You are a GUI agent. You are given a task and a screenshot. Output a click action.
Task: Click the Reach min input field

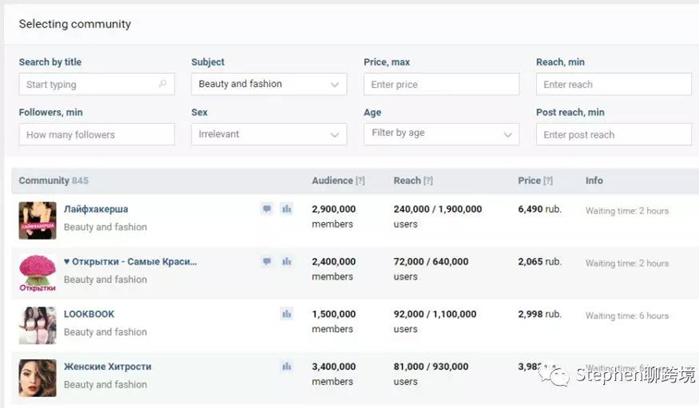tap(613, 85)
